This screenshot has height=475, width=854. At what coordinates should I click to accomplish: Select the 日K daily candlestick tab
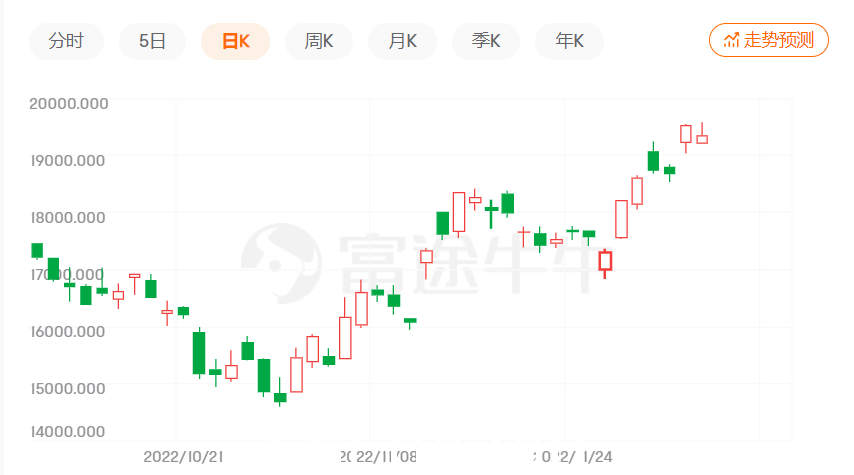tap(235, 41)
